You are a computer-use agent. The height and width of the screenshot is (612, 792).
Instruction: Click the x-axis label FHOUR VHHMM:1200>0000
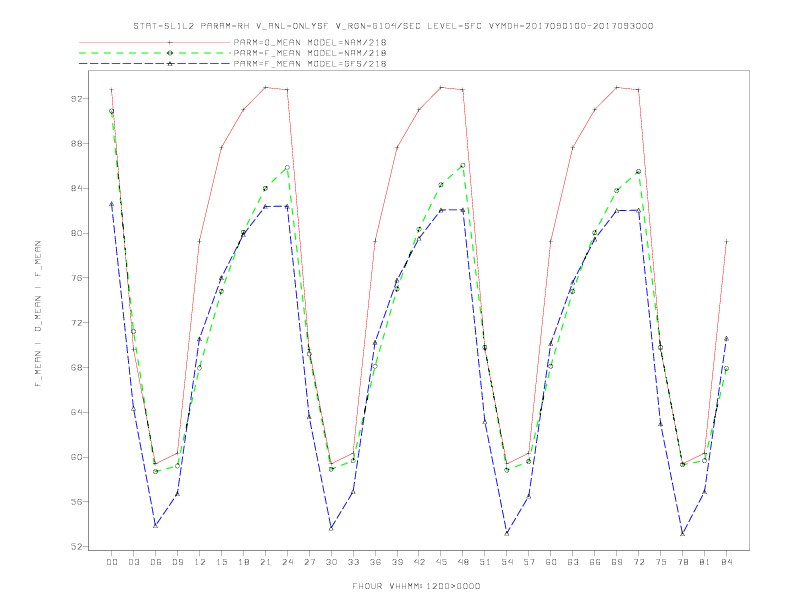pyautogui.click(x=416, y=586)
